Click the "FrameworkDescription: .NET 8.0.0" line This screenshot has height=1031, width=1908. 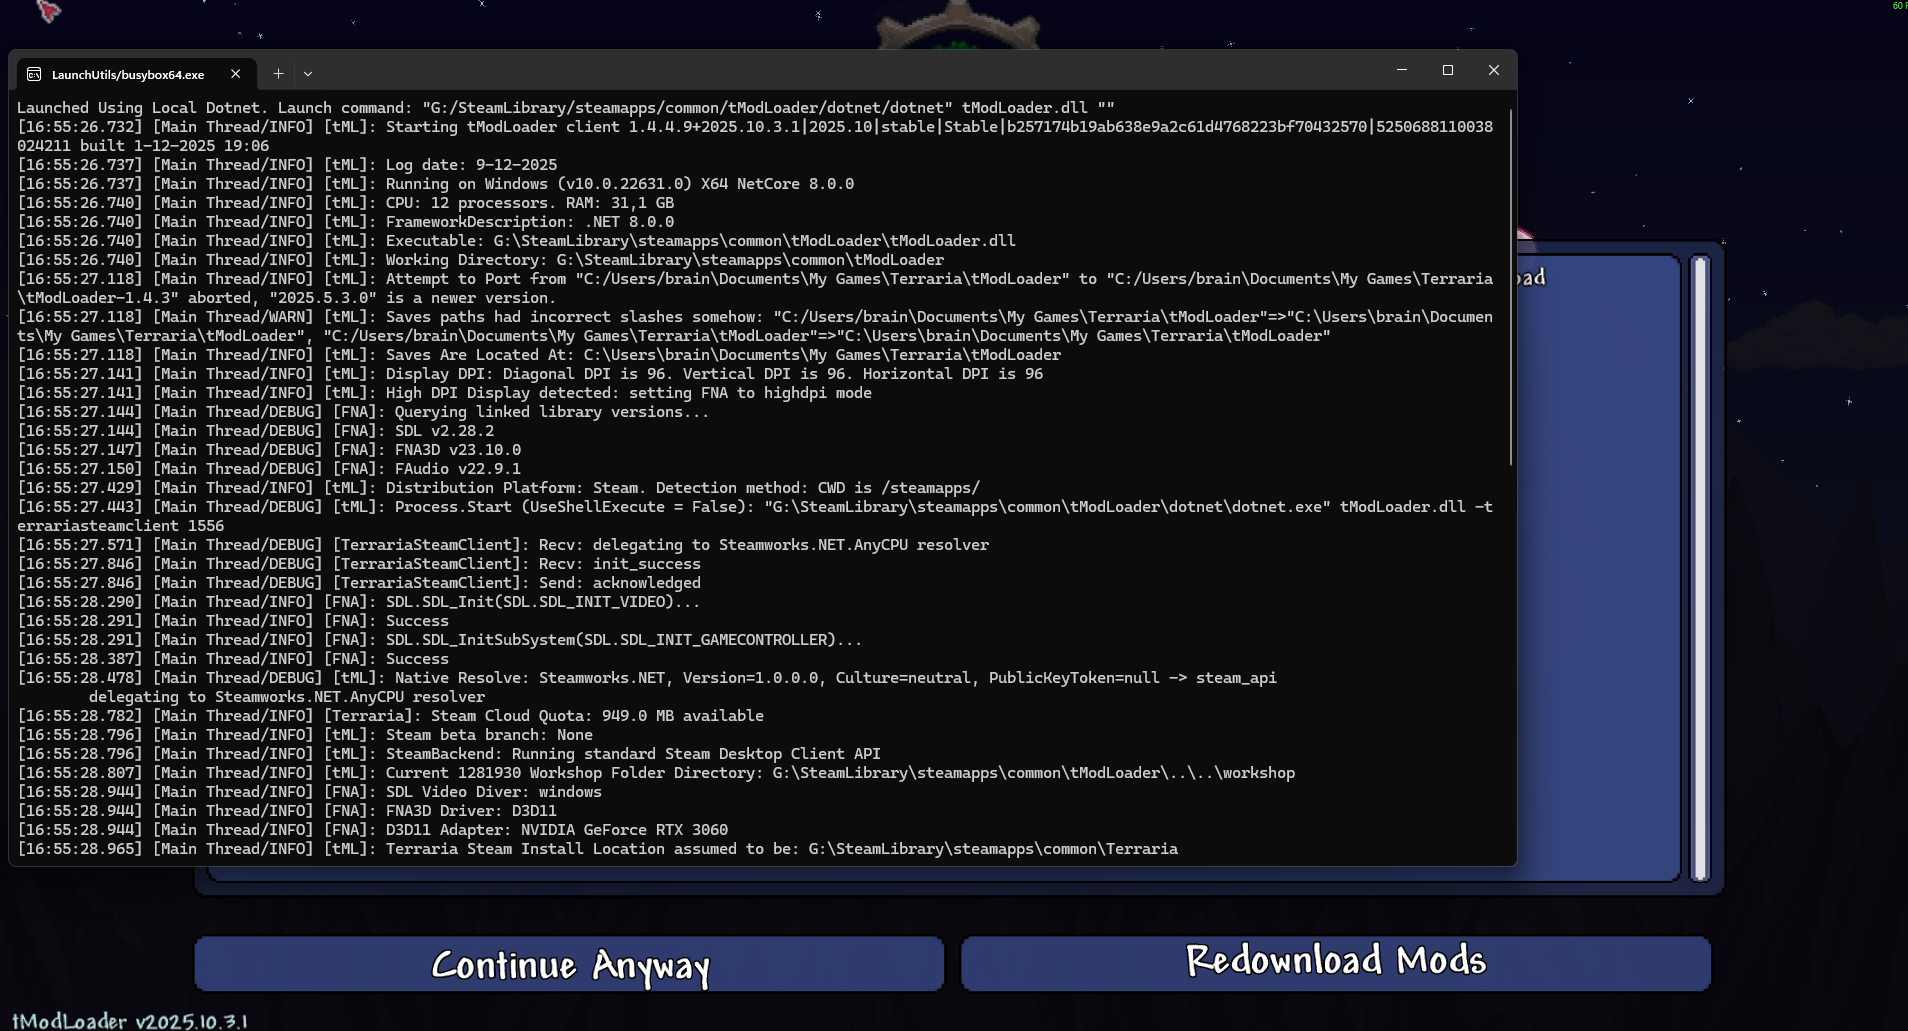pyautogui.click(x=346, y=222)
